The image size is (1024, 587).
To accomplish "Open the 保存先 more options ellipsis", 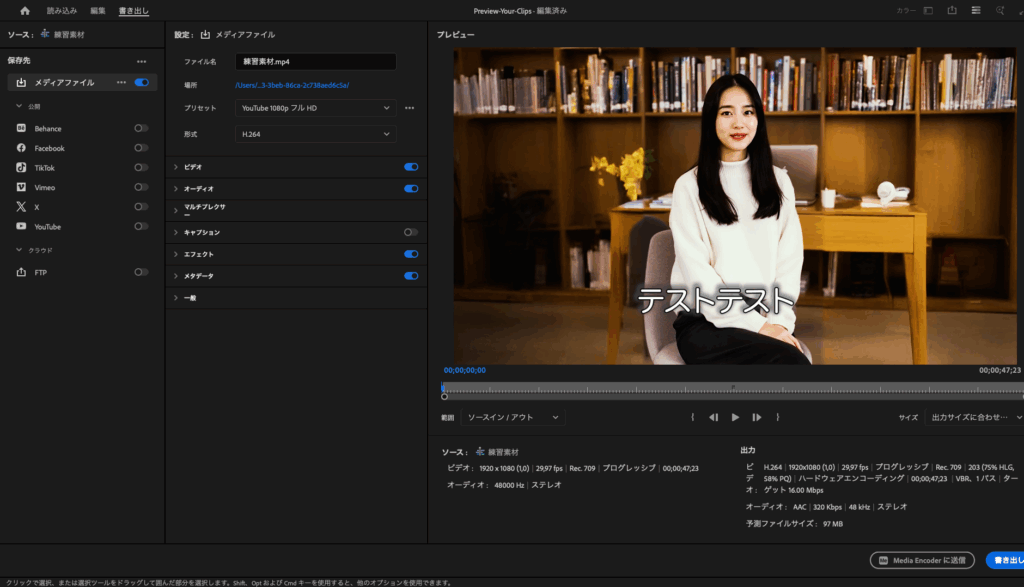I will (141, 61).
